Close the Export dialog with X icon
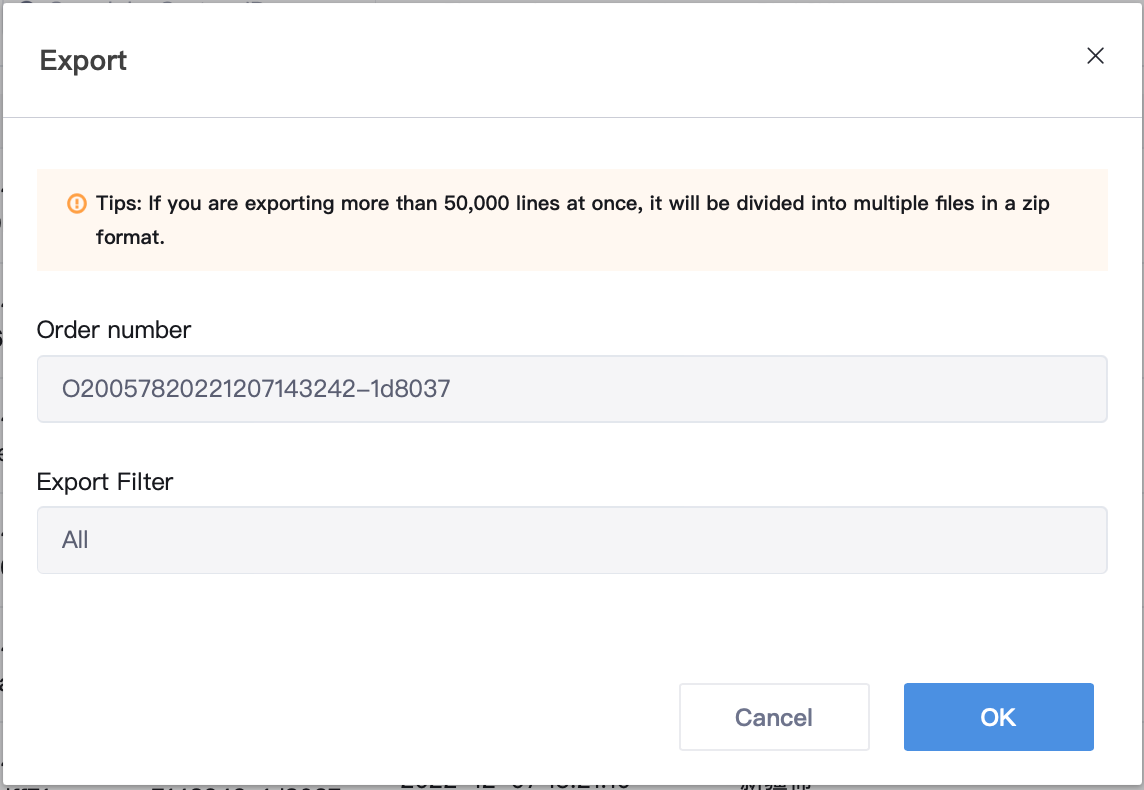 [1094, 56]
